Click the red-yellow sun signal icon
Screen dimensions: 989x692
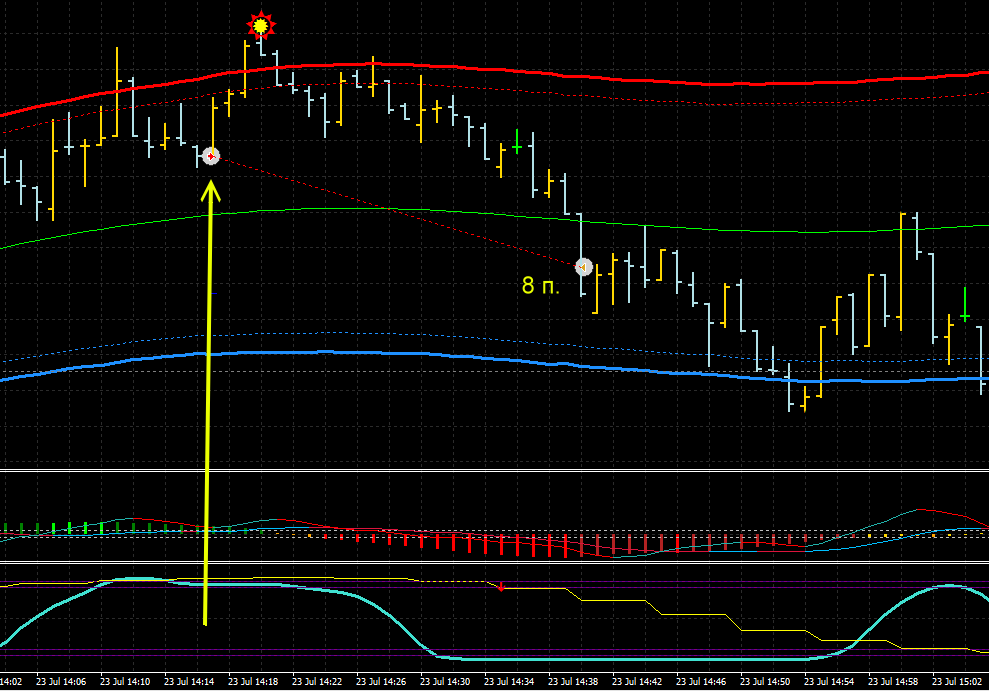point(260,25)
